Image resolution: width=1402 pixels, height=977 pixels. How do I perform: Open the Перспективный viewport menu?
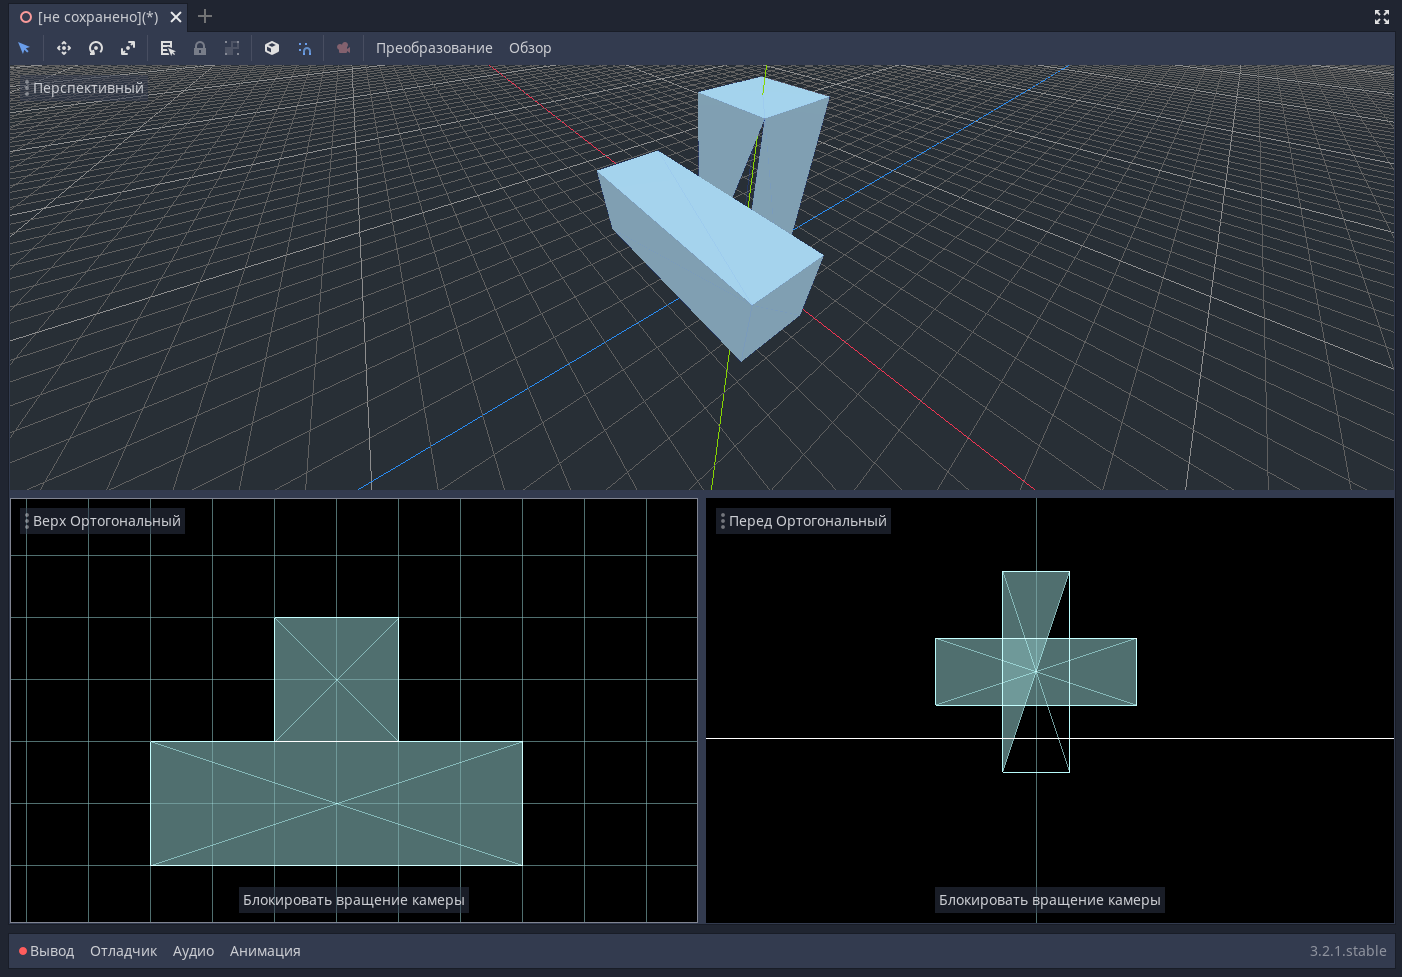point(85,88)
